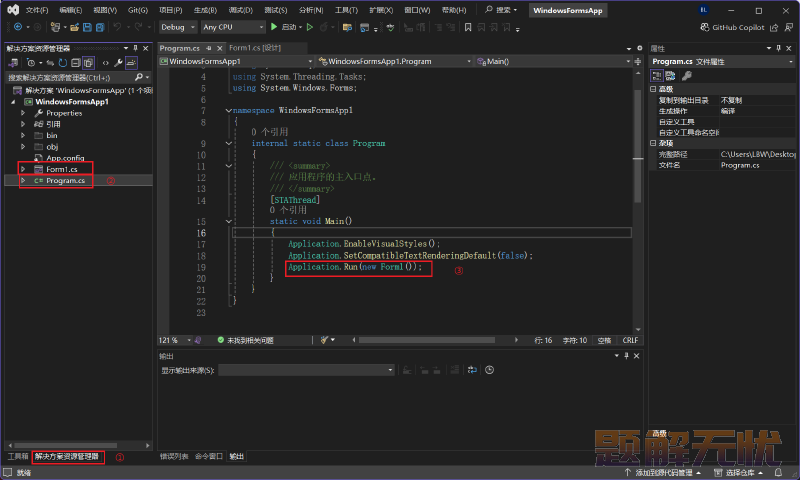Toggle pin on Output panel

(x=627, y=356)
